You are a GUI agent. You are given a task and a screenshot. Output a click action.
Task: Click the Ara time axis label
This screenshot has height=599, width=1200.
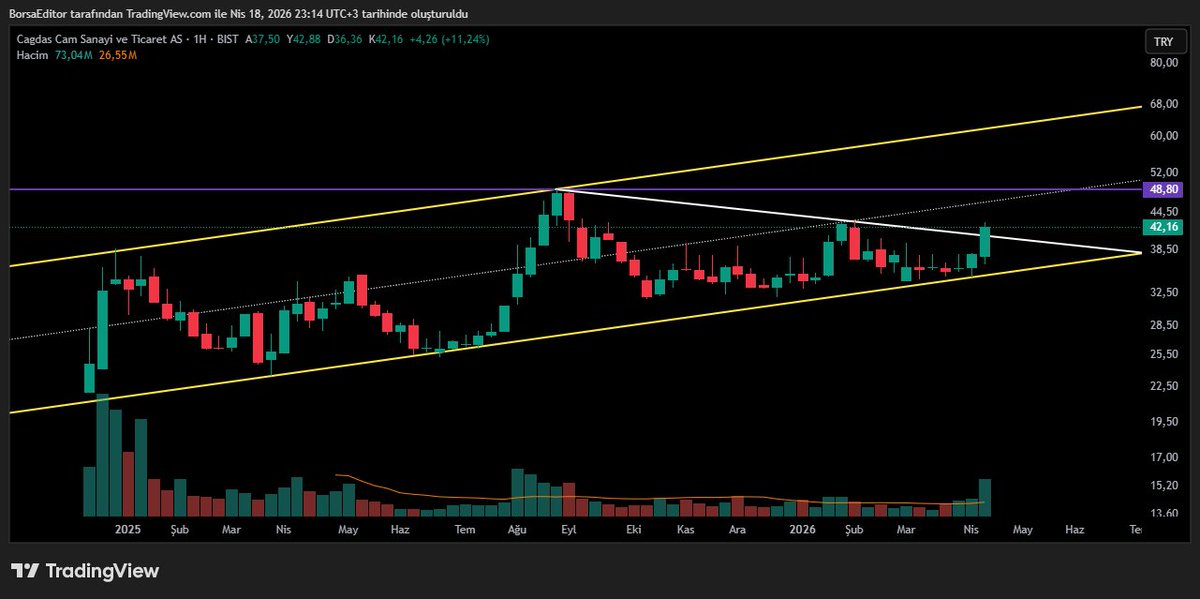pos(738,528)
